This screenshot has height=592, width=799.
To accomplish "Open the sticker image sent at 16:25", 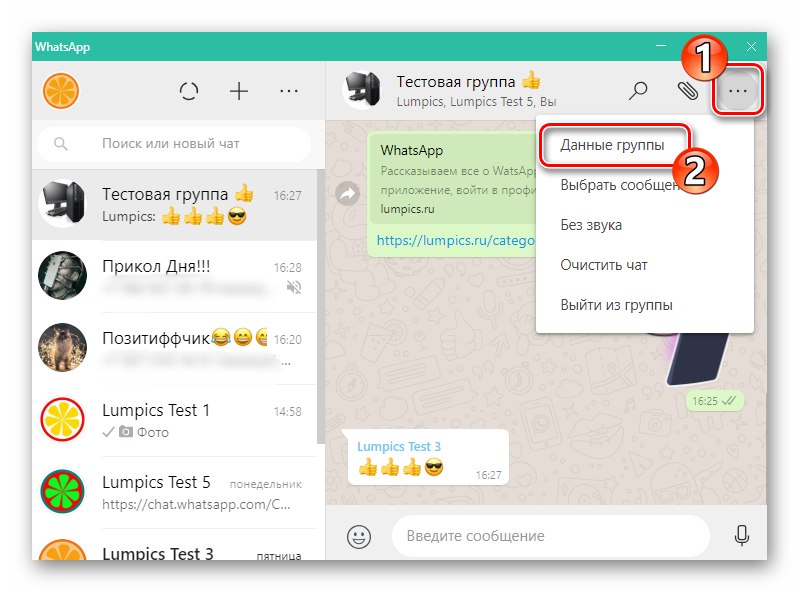I will (698, 359).
